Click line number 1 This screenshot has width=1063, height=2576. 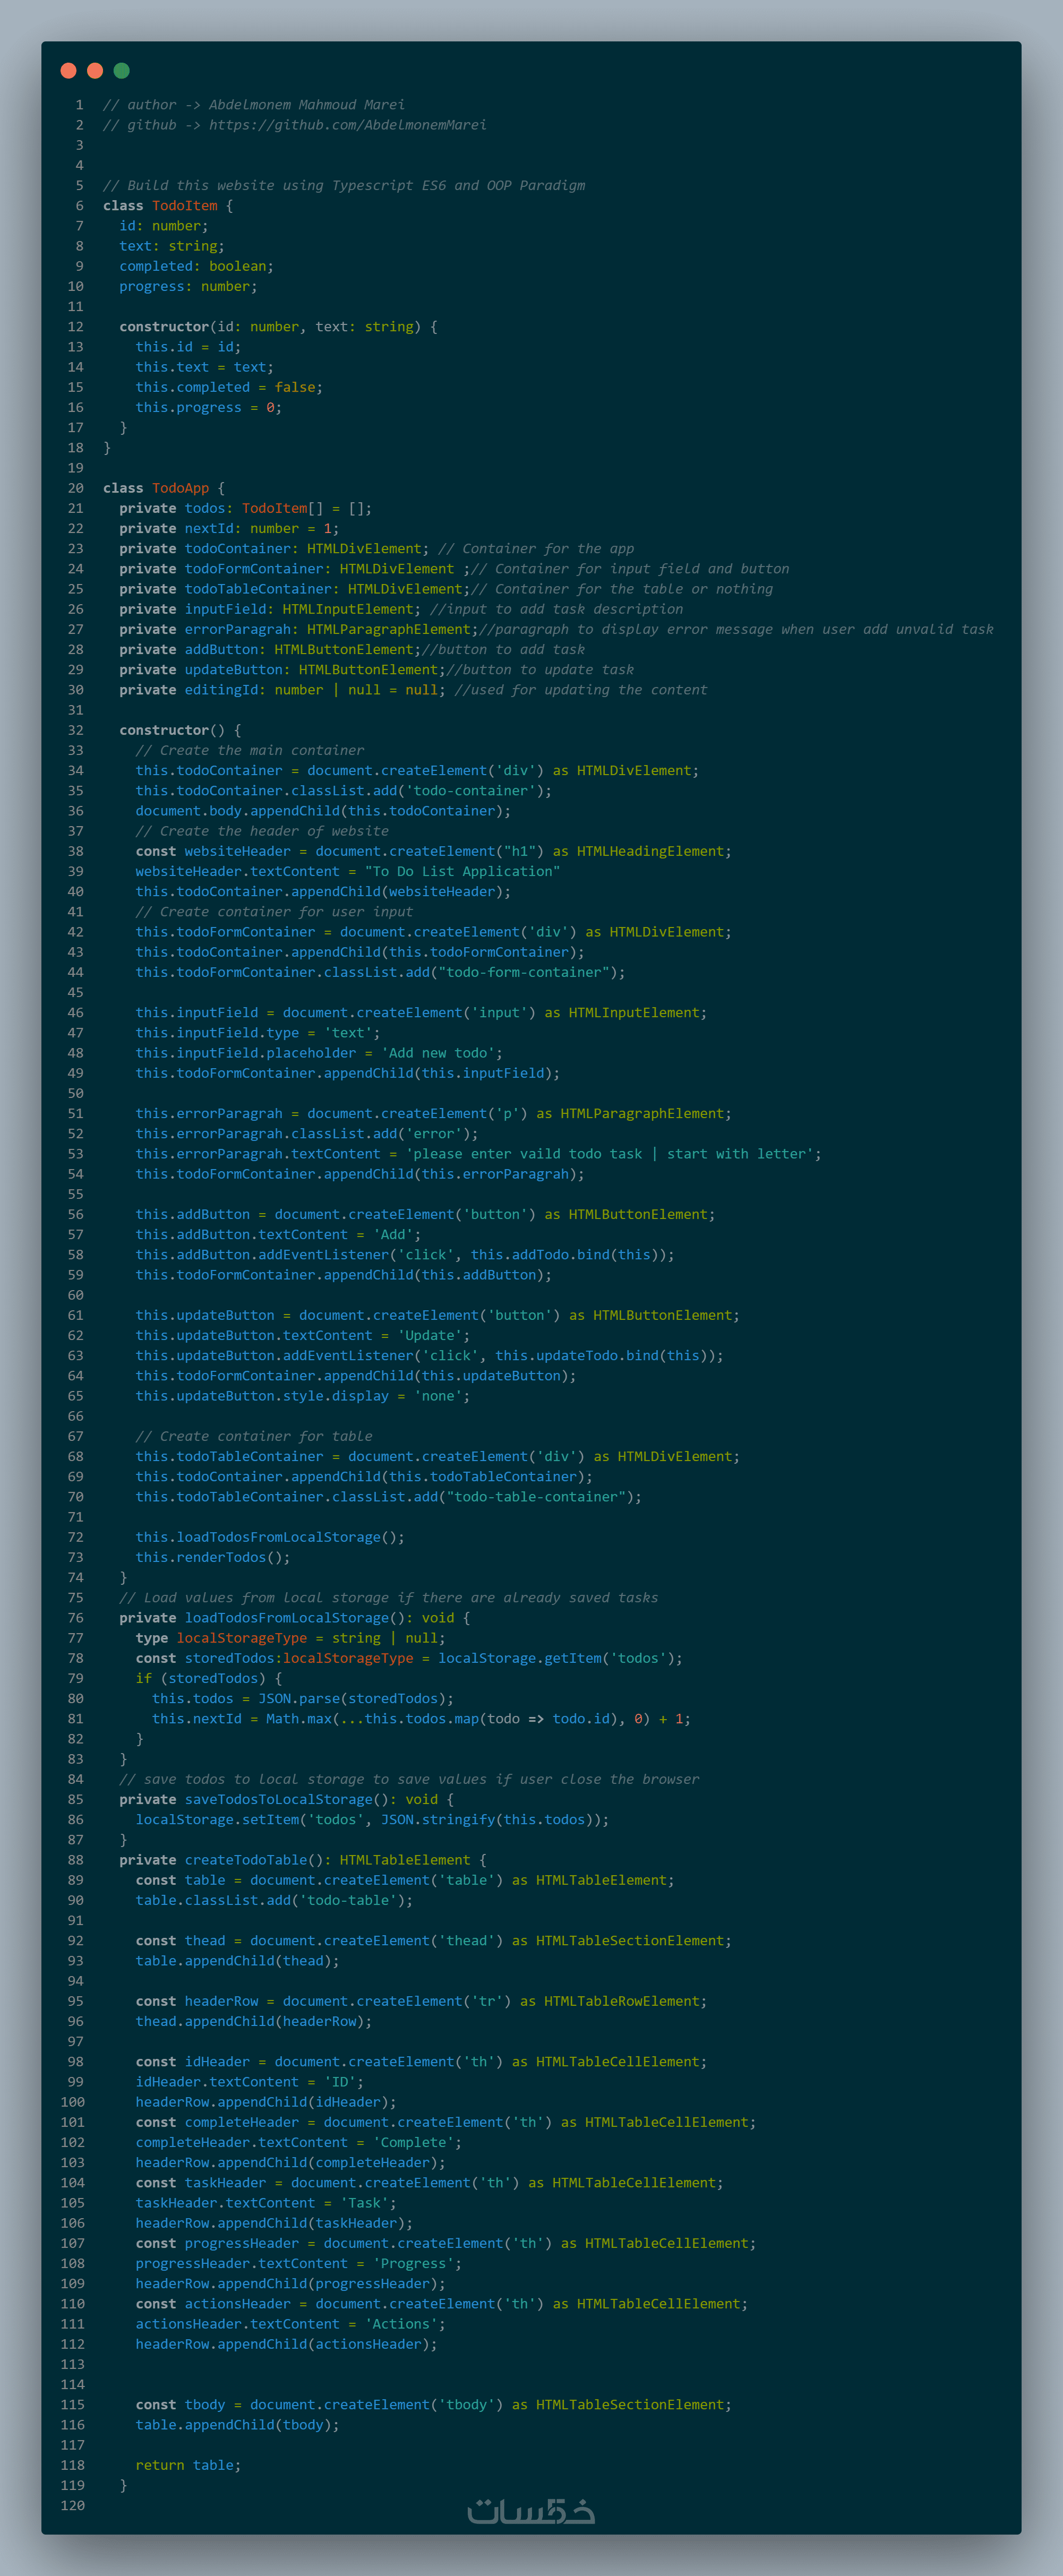(x=79, y=105)
